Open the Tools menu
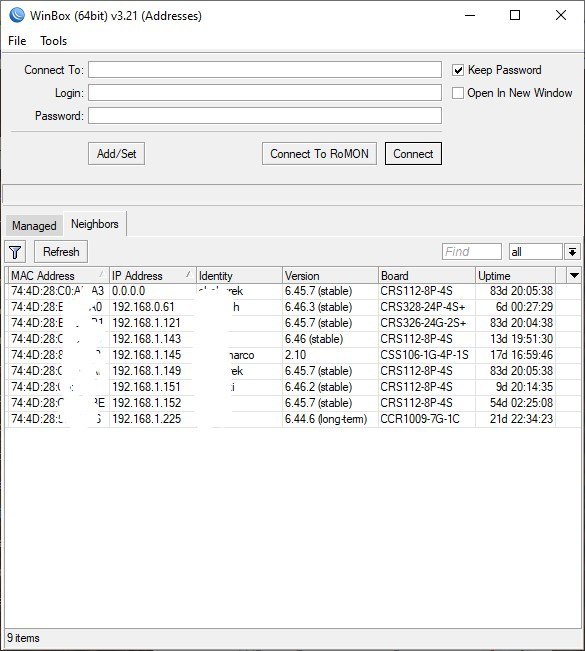 53,41
